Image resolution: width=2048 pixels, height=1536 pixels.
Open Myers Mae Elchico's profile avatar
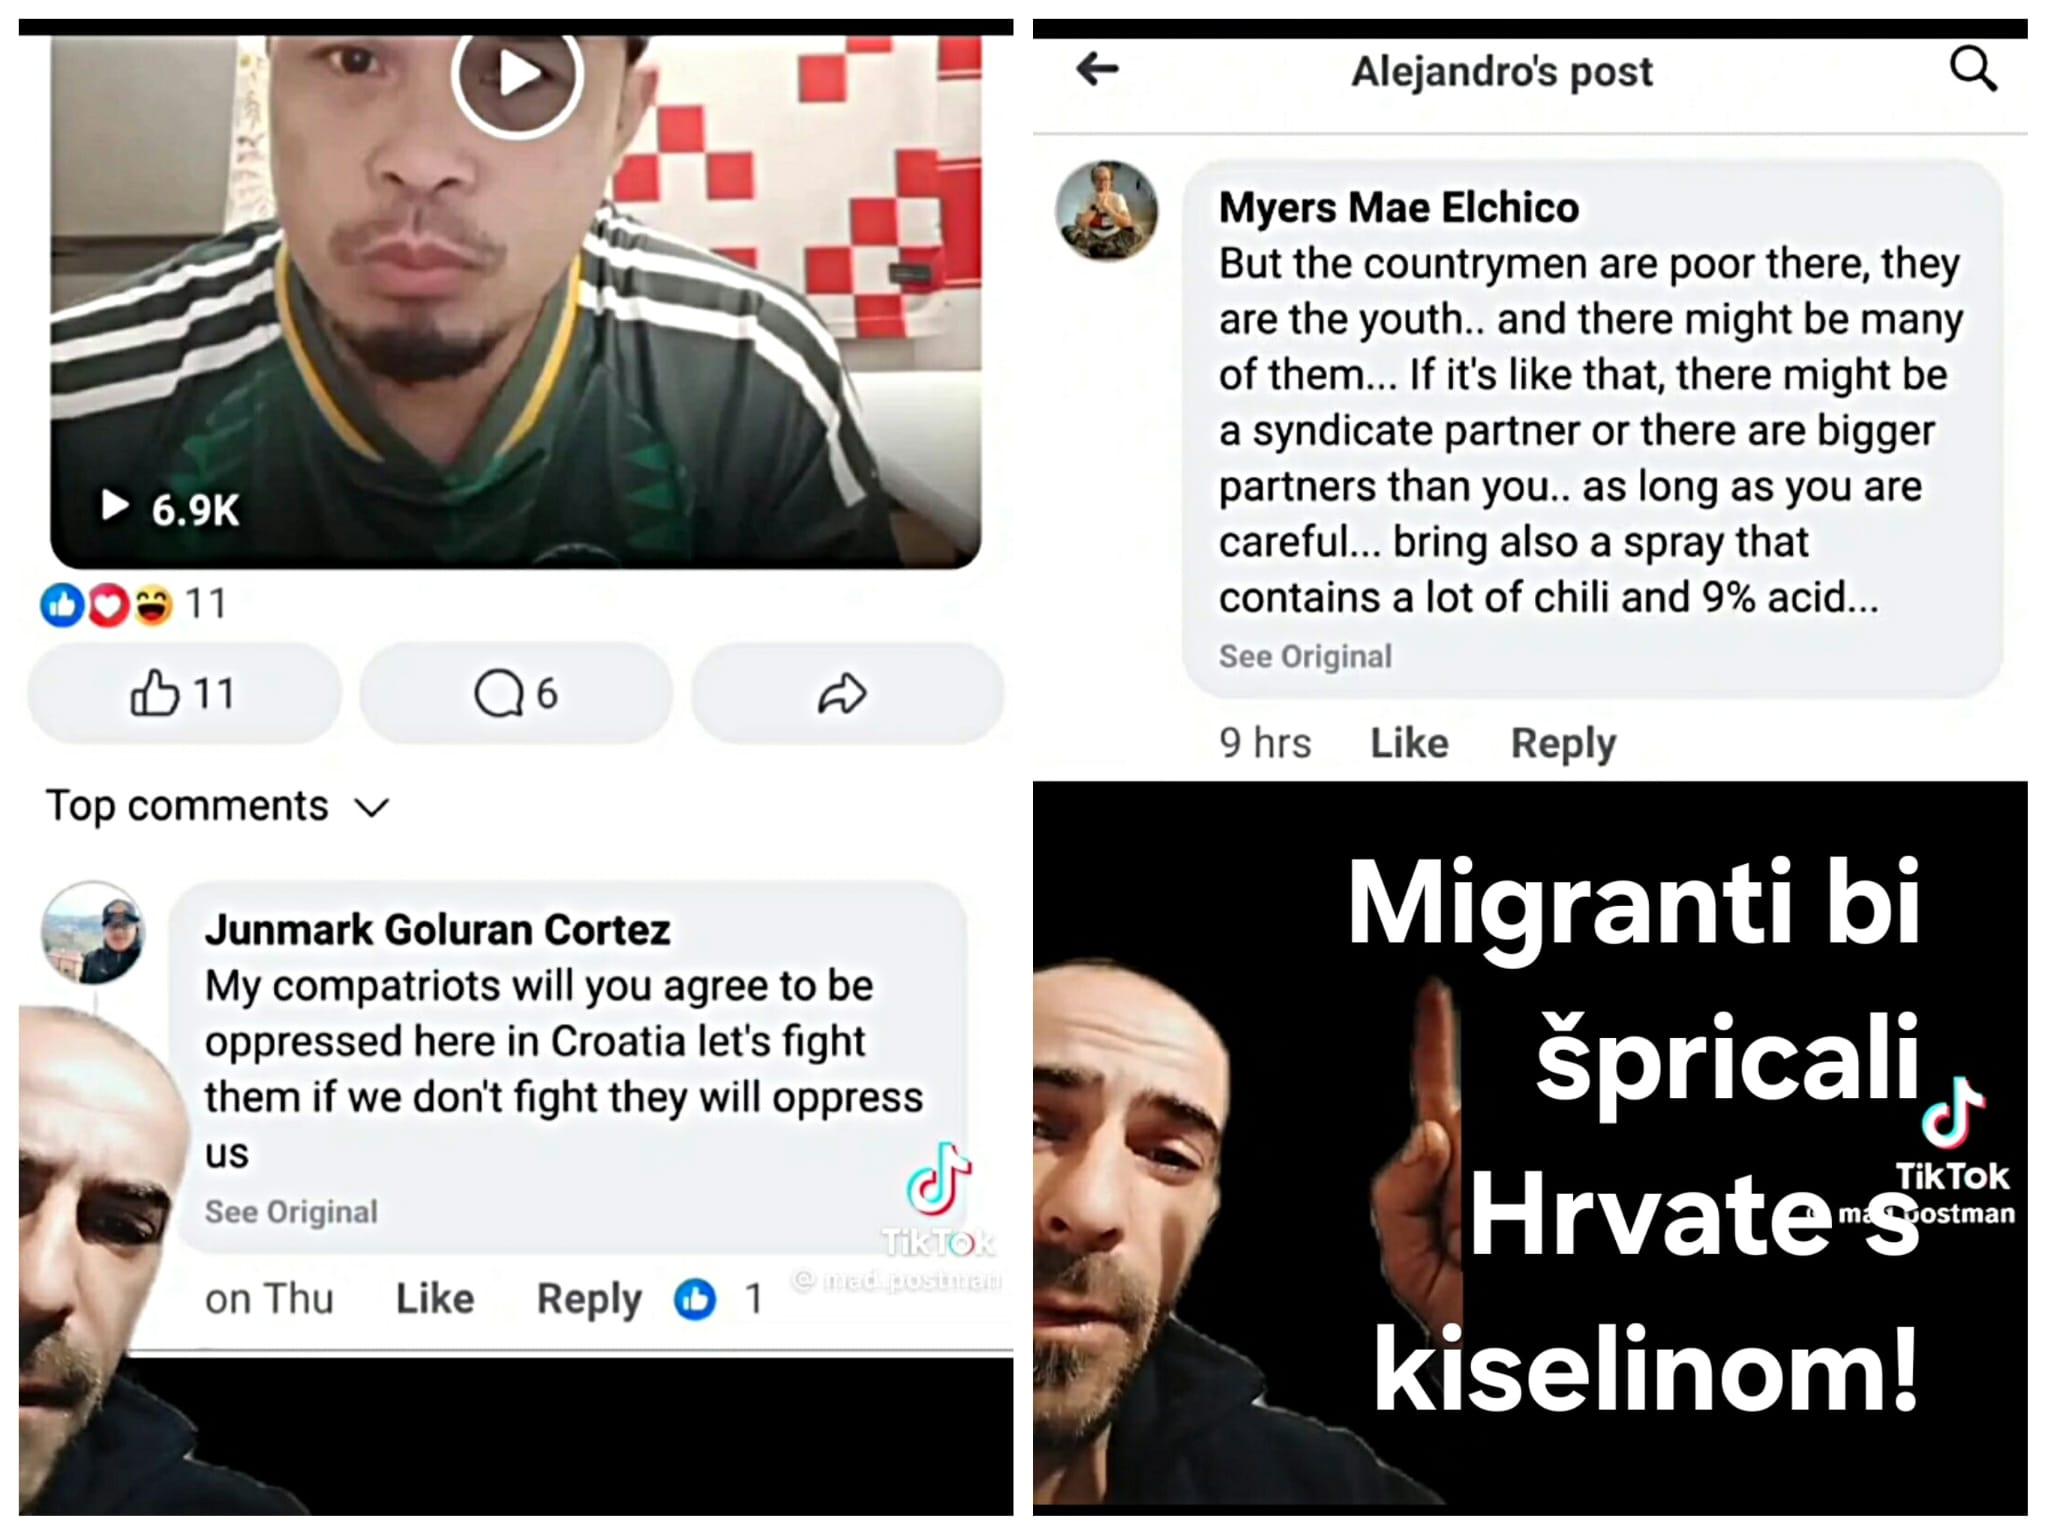pyautogui.click(x=1107, y=211)
